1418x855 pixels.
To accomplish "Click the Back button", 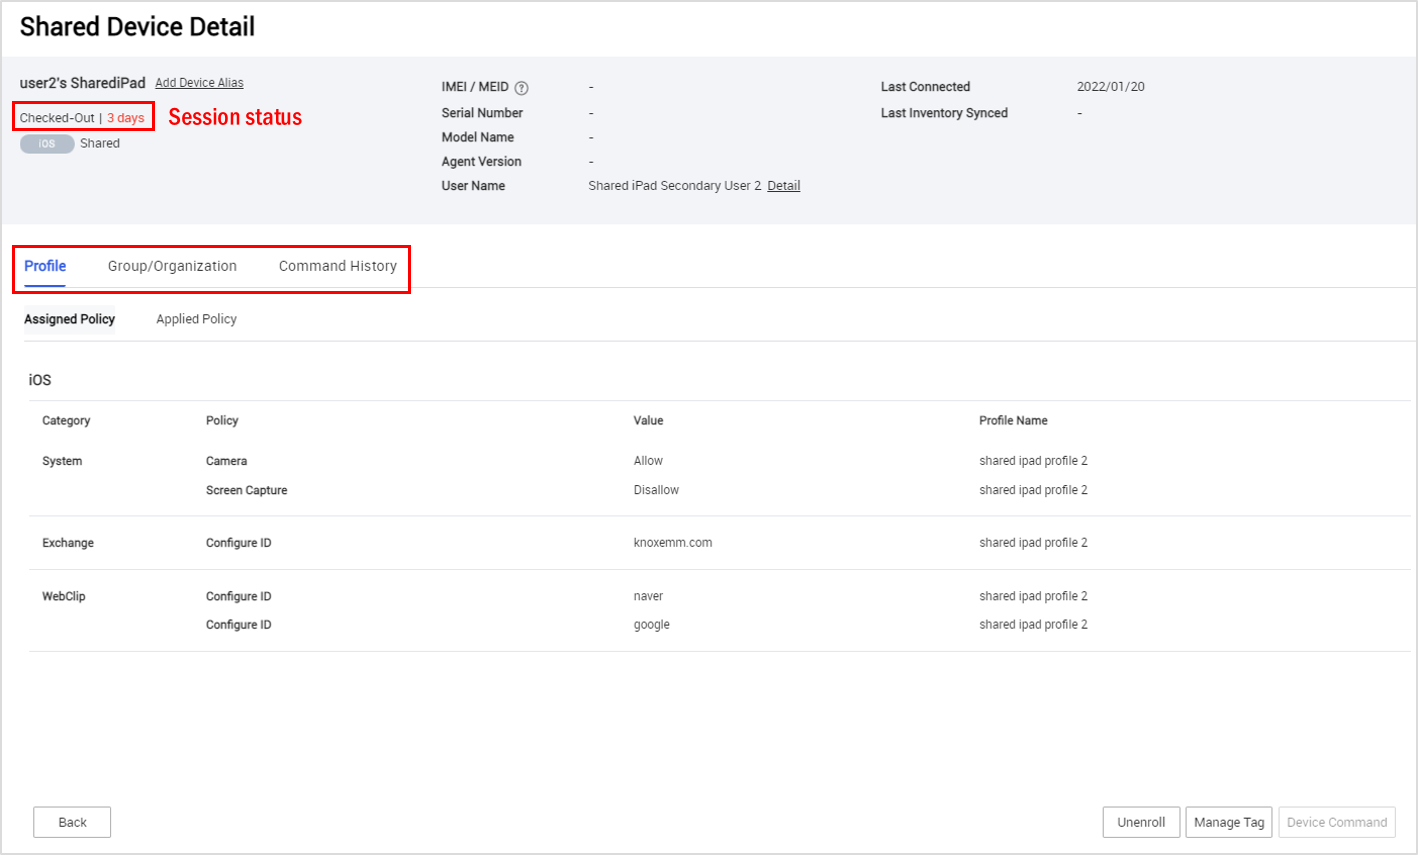I will click(x=71, y=821).
